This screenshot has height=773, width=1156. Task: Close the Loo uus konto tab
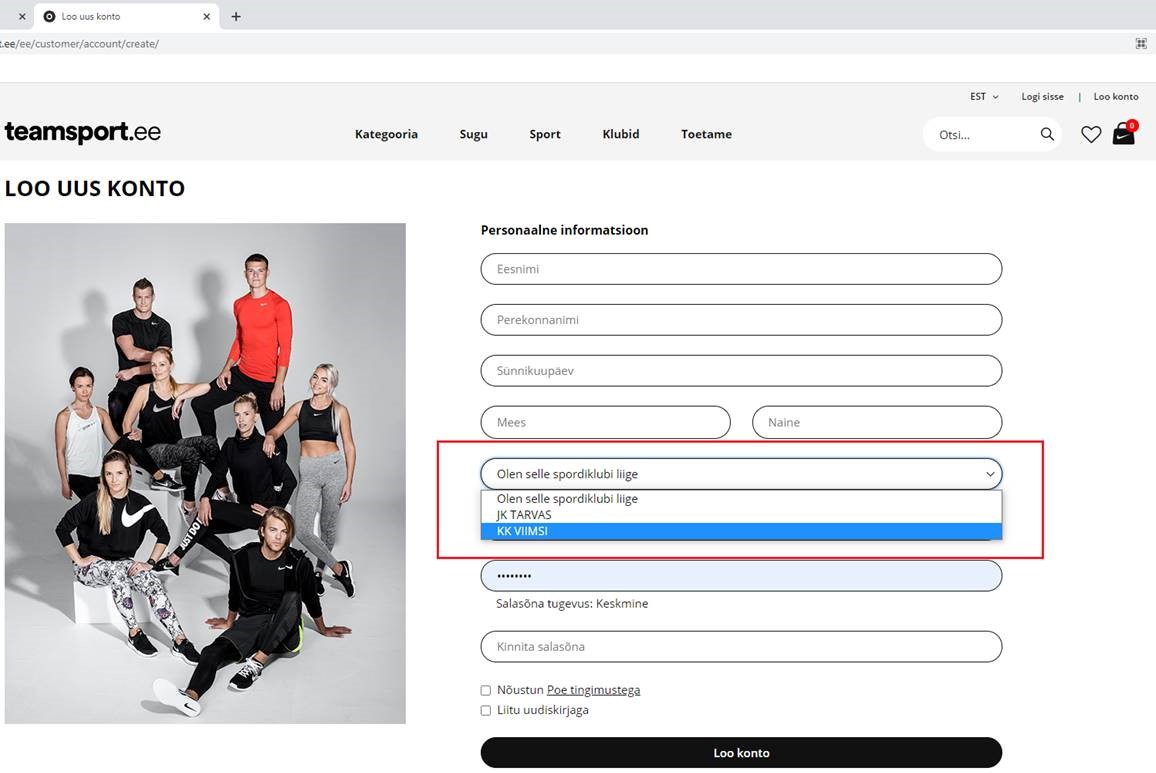[x=207, y=17]
